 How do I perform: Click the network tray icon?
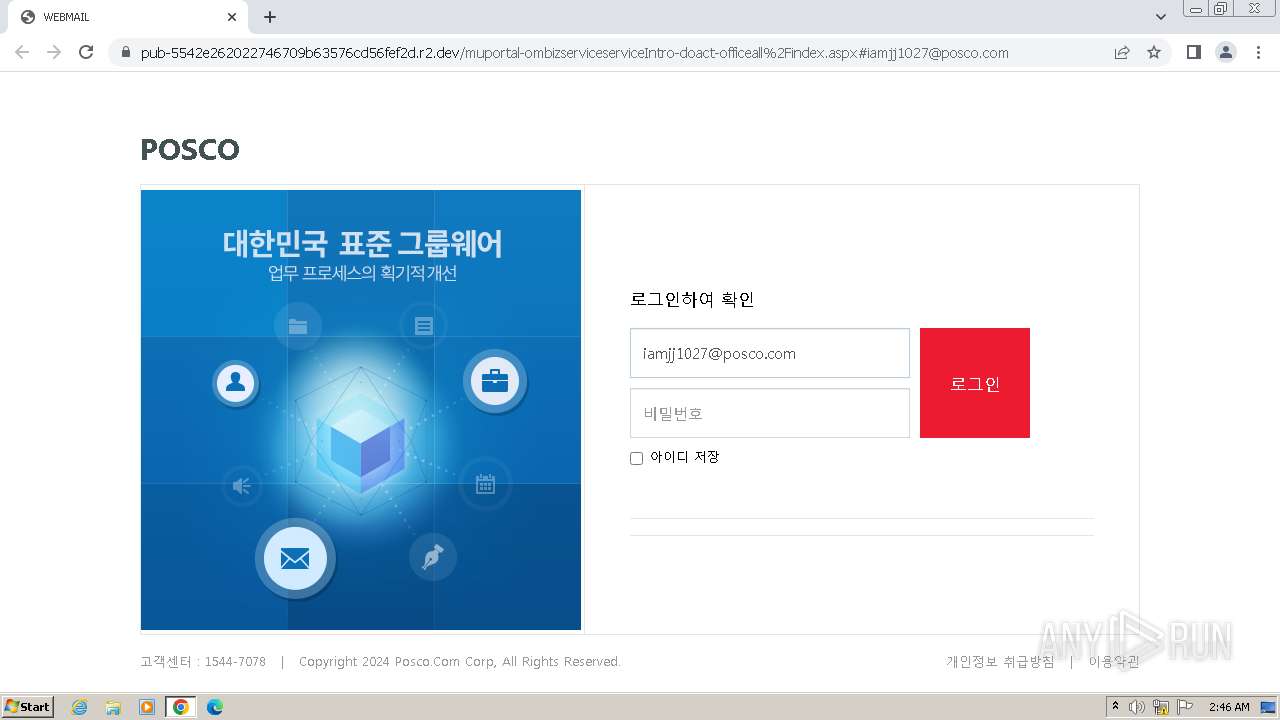pyautogui.click(x=1161, y=707)
